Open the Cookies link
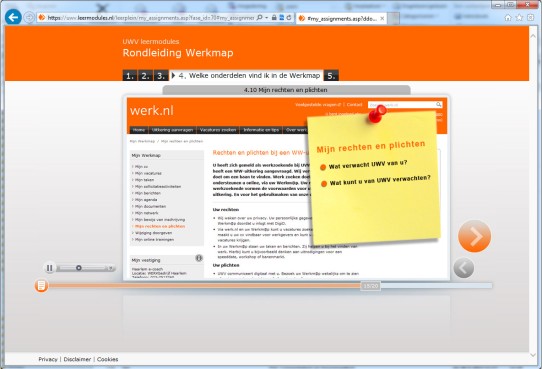This screenshot has height=369, width=542. [108, 359]
